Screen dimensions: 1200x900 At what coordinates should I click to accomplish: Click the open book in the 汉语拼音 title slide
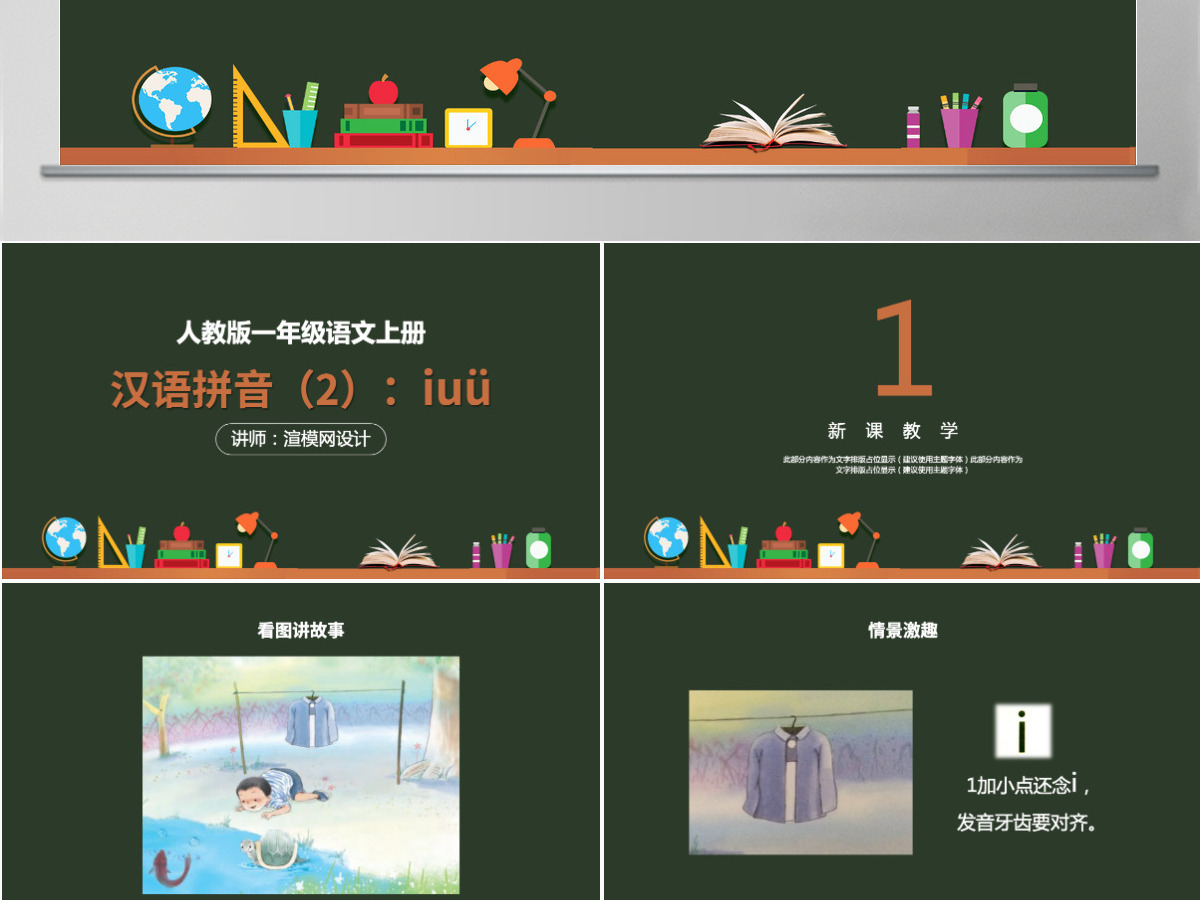click(x=399, y=552)
